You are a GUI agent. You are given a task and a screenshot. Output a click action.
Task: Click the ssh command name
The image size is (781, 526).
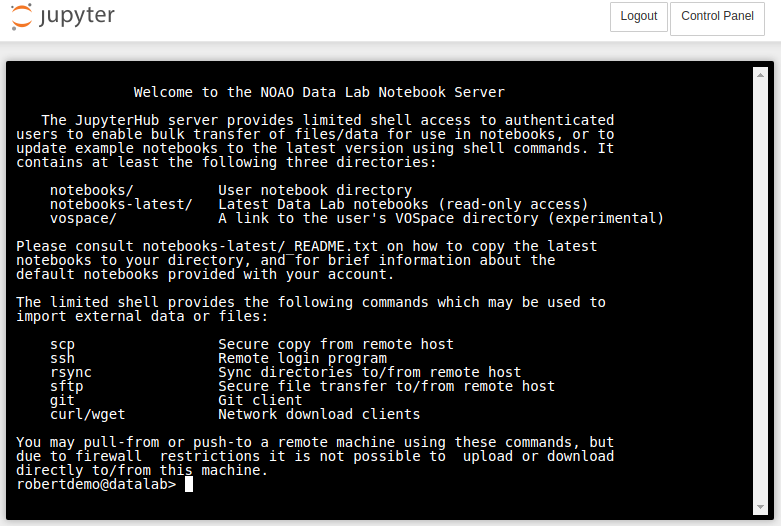pos(62,358)
